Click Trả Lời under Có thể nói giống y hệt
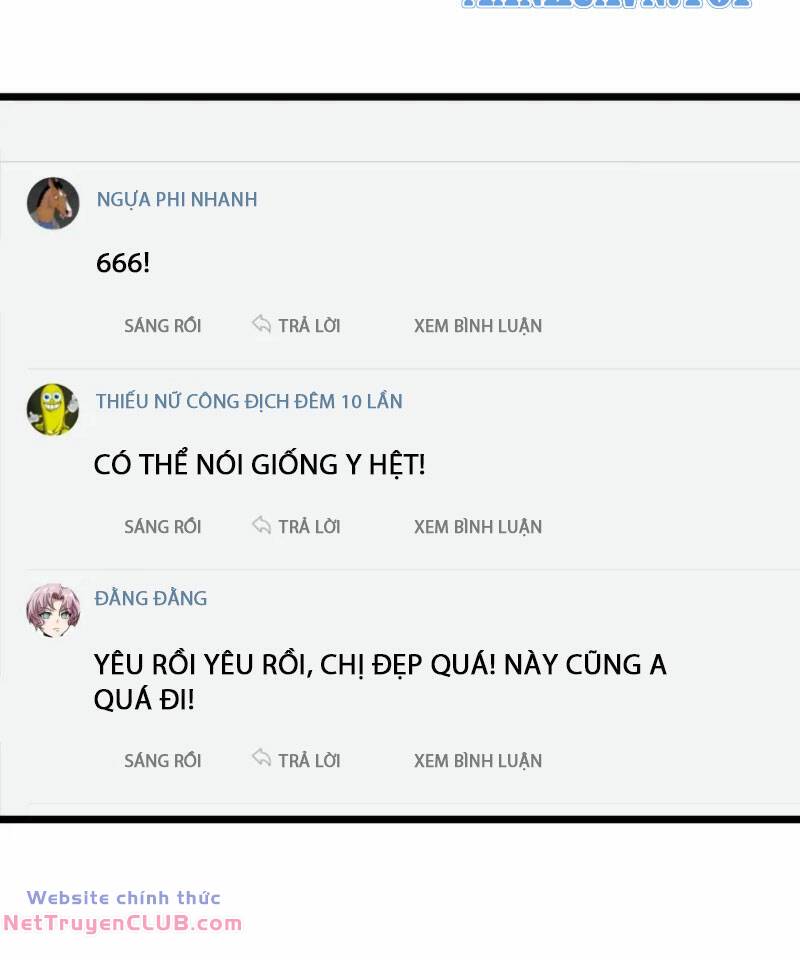 pos(309,527)
